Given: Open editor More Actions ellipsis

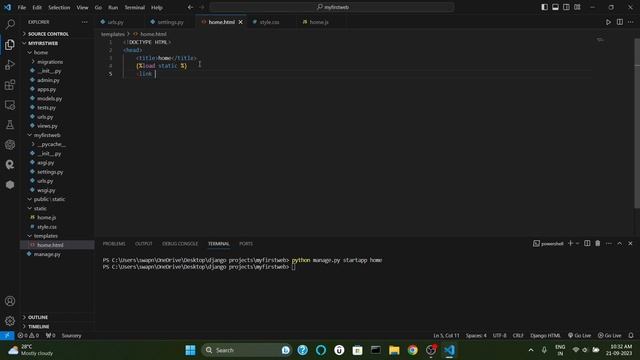Looking at the screenshot, I should coord(631,22).
